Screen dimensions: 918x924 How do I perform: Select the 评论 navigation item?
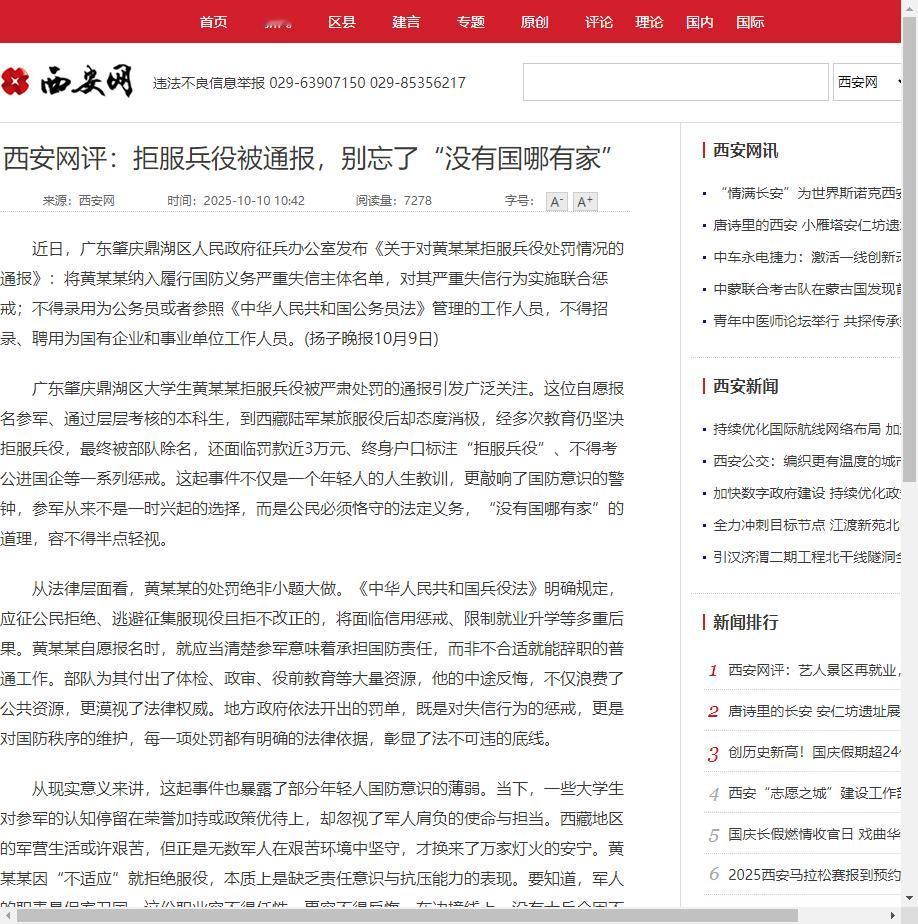599,22
